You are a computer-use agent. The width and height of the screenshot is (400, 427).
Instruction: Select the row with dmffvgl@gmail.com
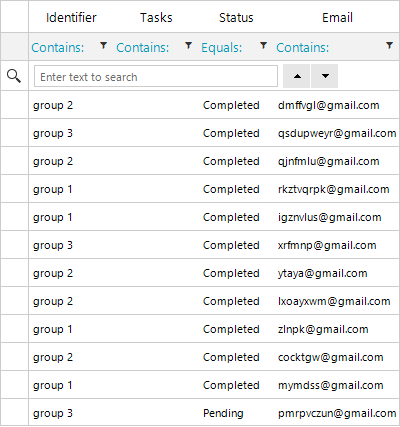[x=214, y=105]
